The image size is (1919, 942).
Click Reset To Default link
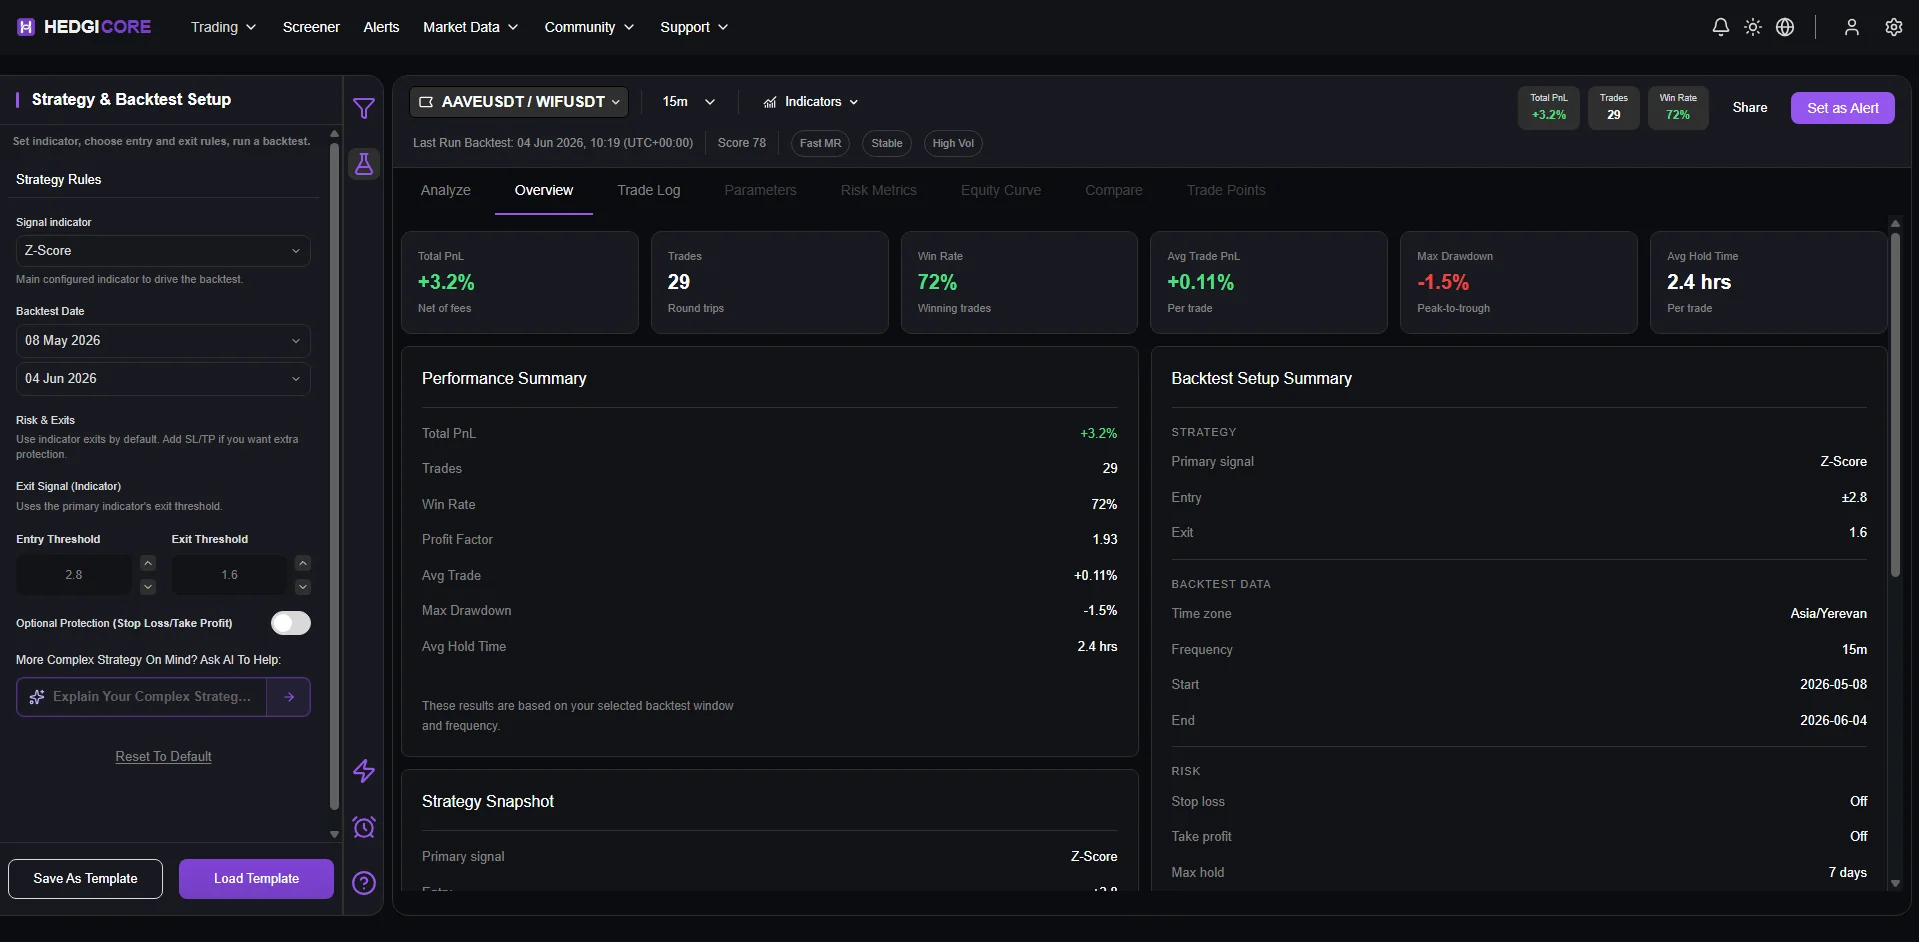click(163, 757)
